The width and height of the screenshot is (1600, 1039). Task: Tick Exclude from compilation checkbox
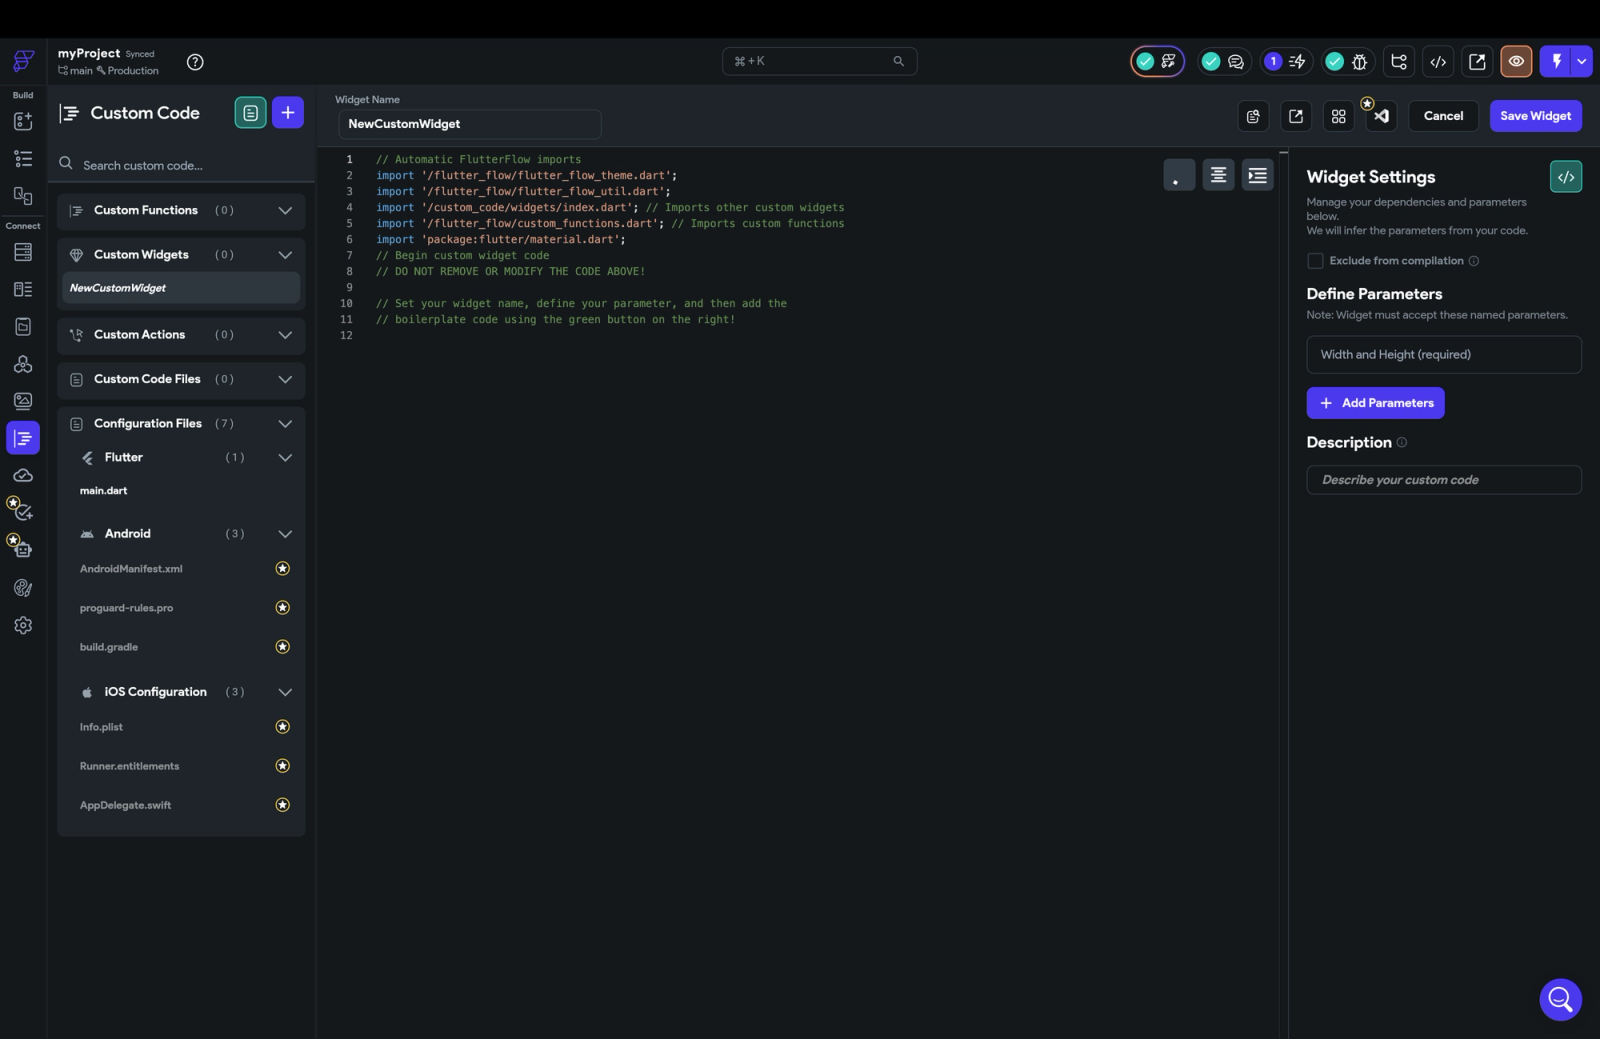point(1315,261)
